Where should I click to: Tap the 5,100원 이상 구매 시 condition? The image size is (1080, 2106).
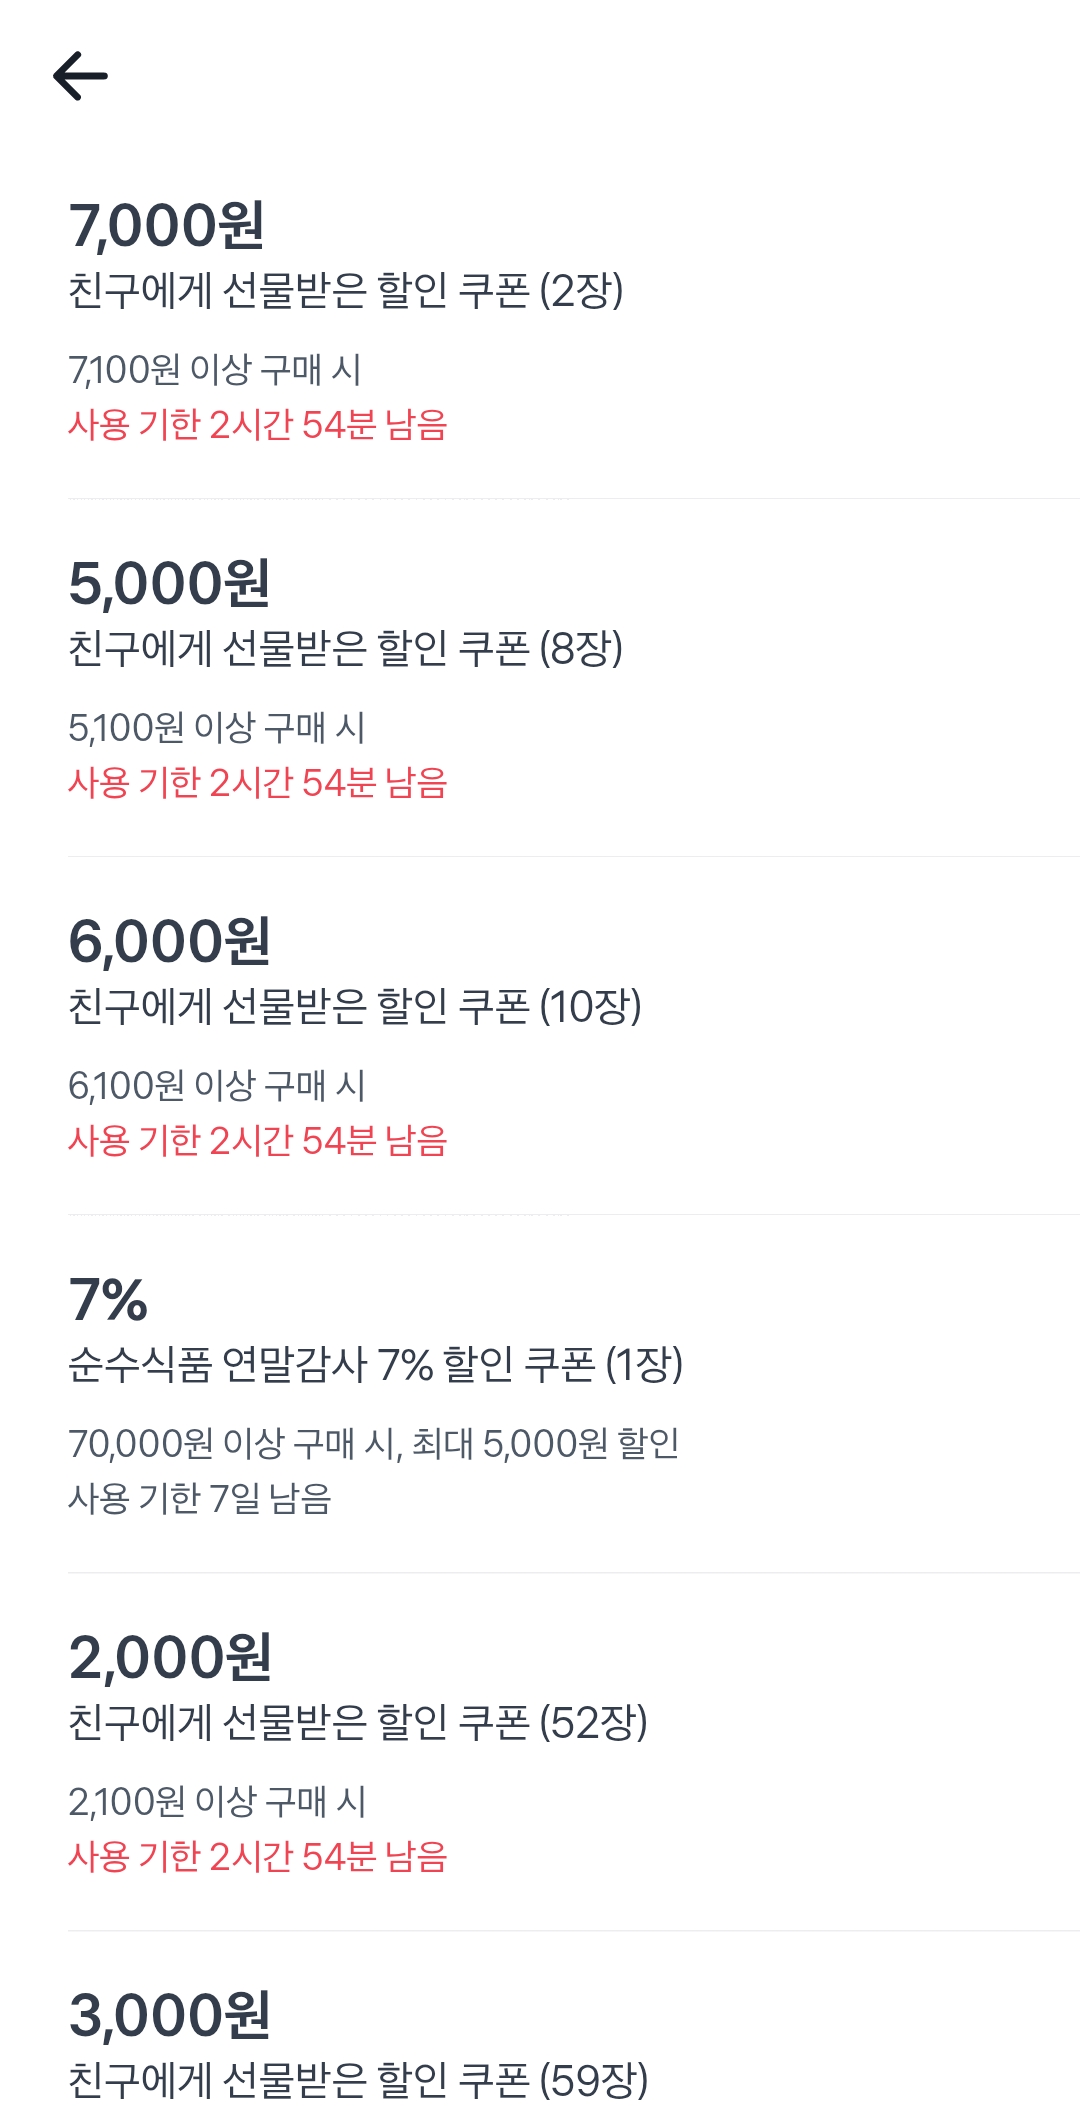(x=216, y=728)
